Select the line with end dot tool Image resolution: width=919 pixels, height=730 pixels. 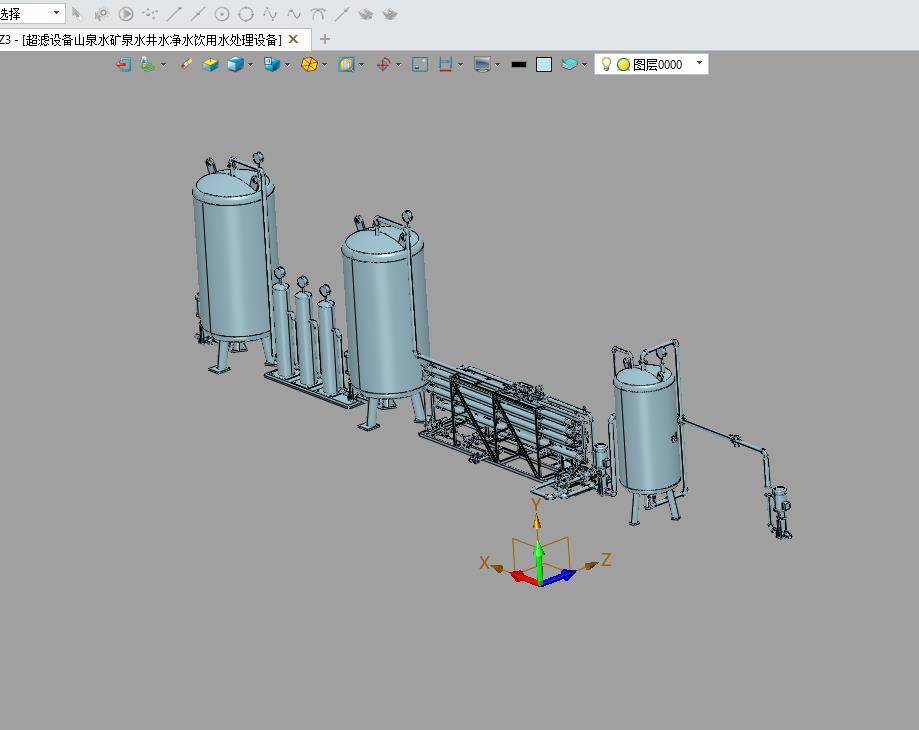coord(342,13)
